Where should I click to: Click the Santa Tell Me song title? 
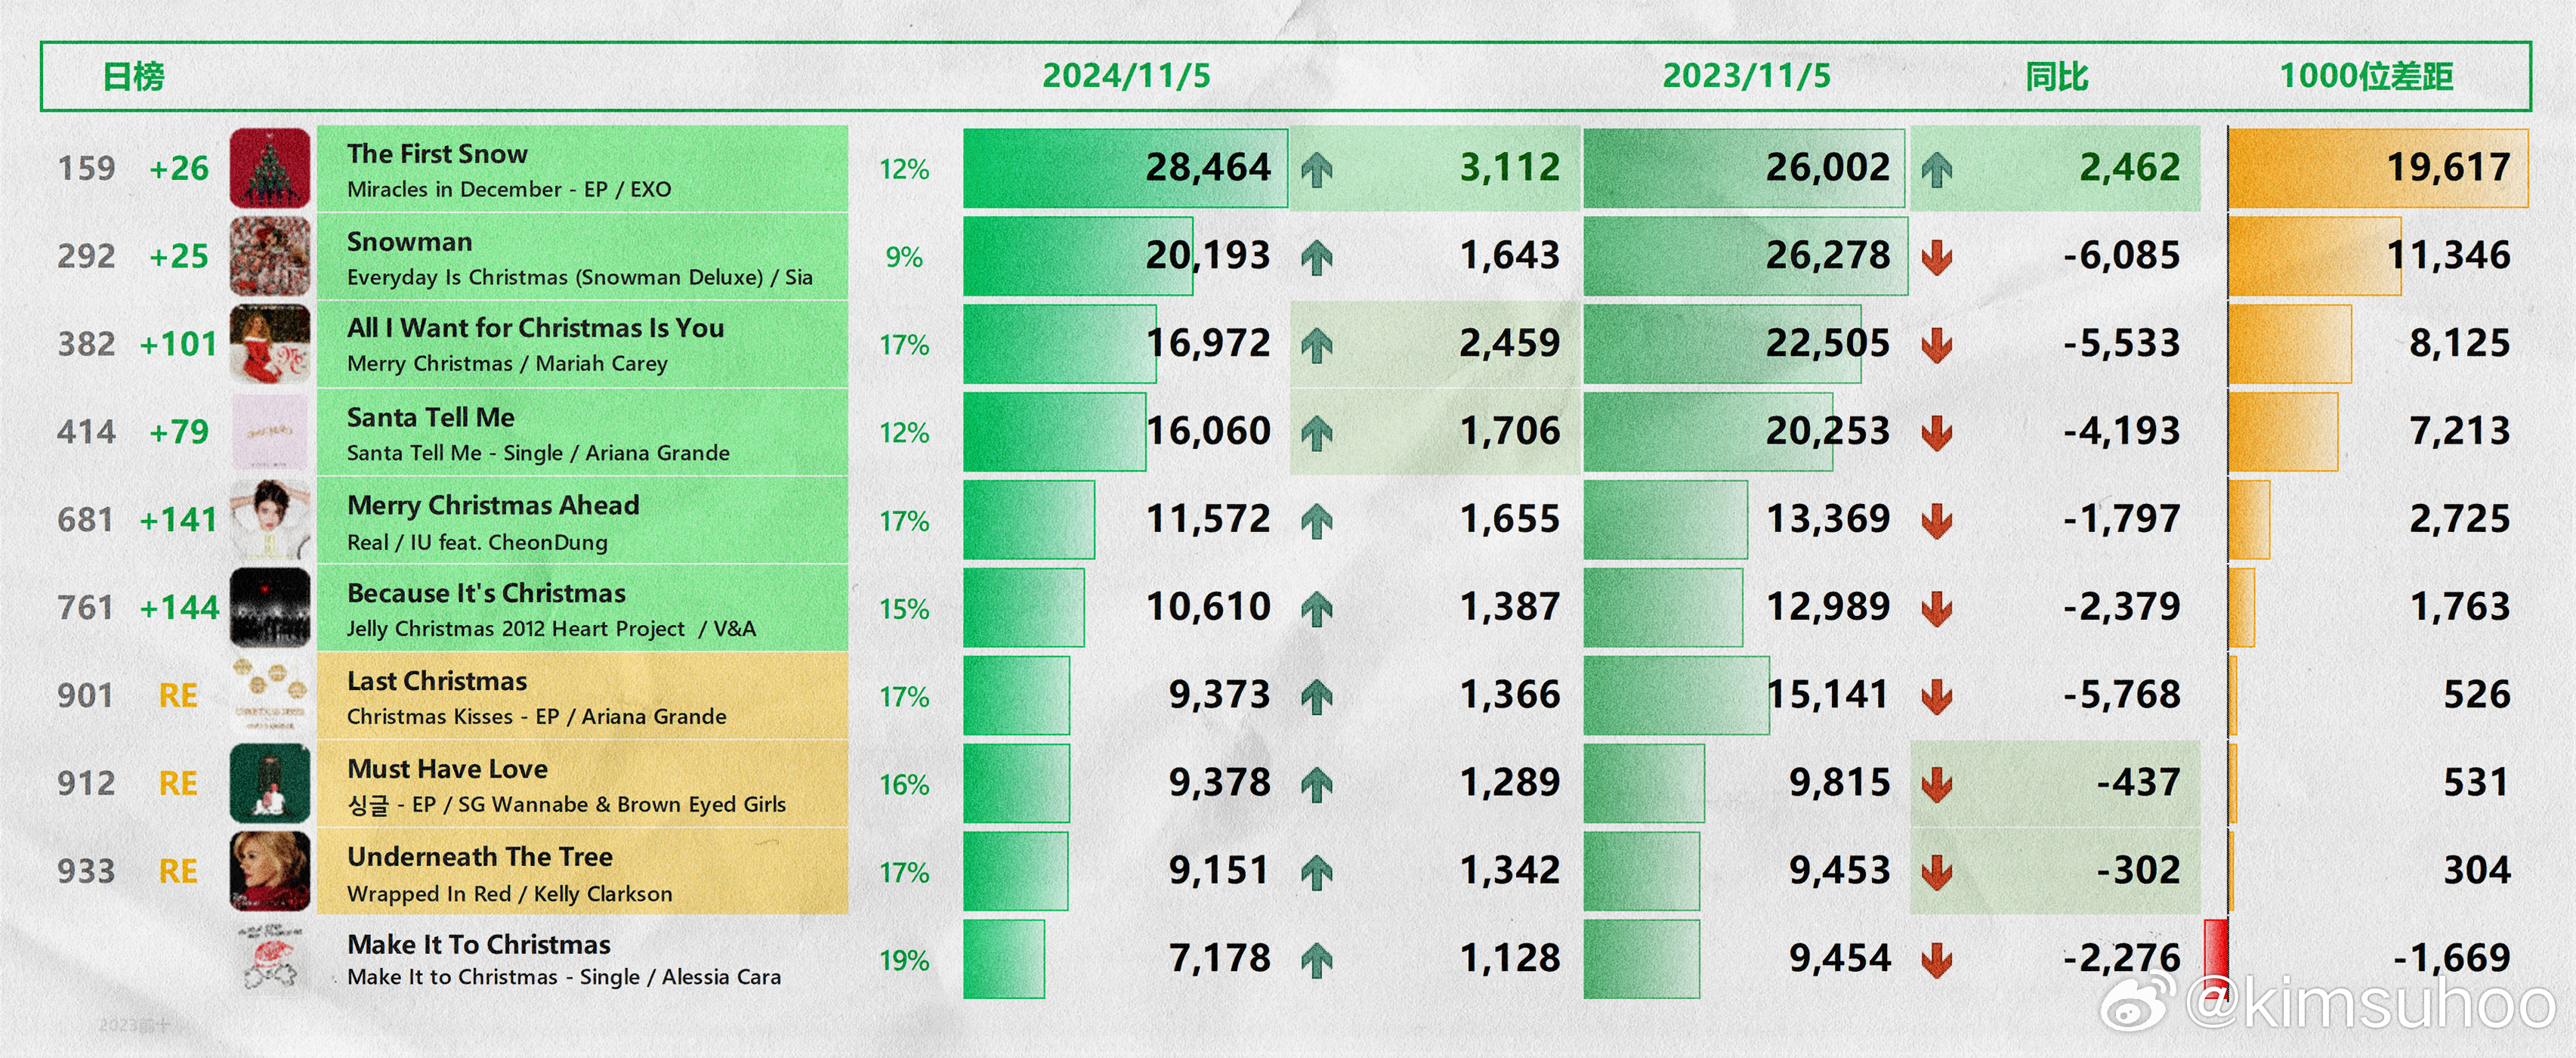pyautogui.click(x=431, y=417)
